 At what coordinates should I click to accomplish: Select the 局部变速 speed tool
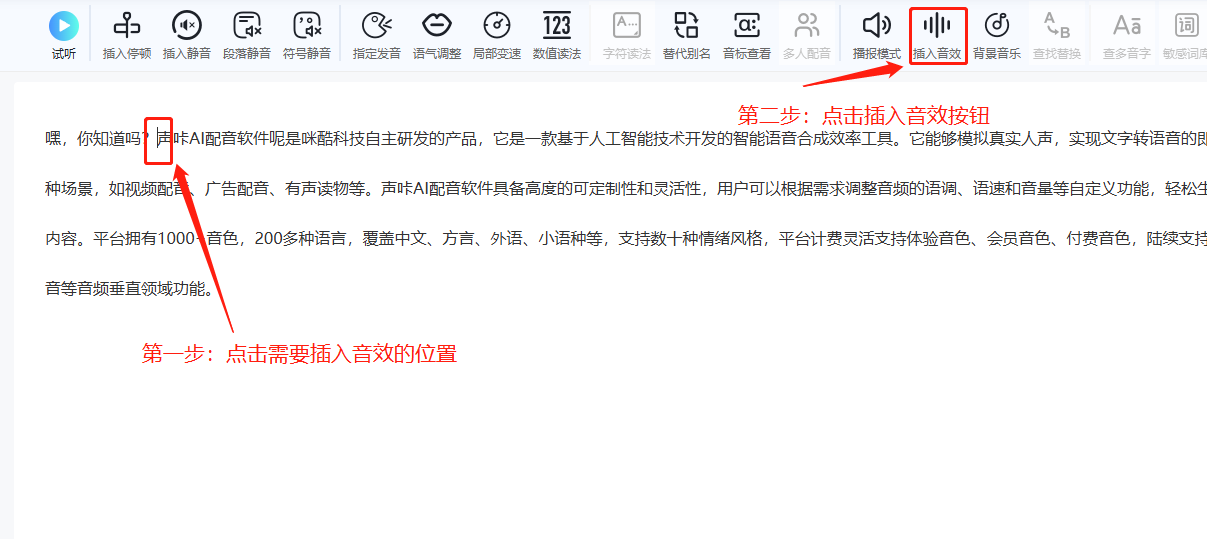pyautogui.click(x=497, y=35)
